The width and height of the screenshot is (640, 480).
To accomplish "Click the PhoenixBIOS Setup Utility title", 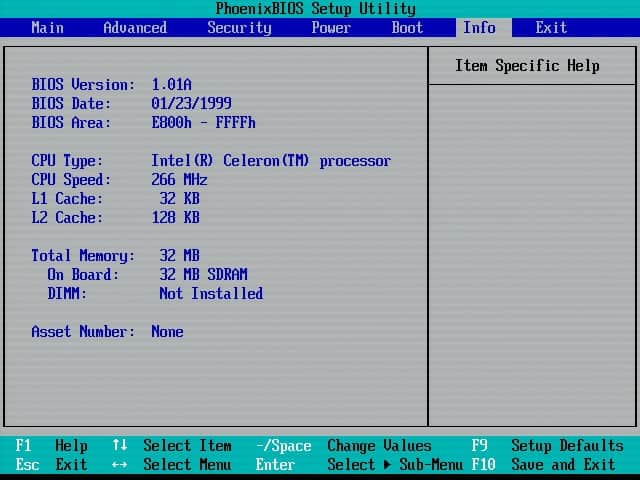I will click(x=316, y=9).
